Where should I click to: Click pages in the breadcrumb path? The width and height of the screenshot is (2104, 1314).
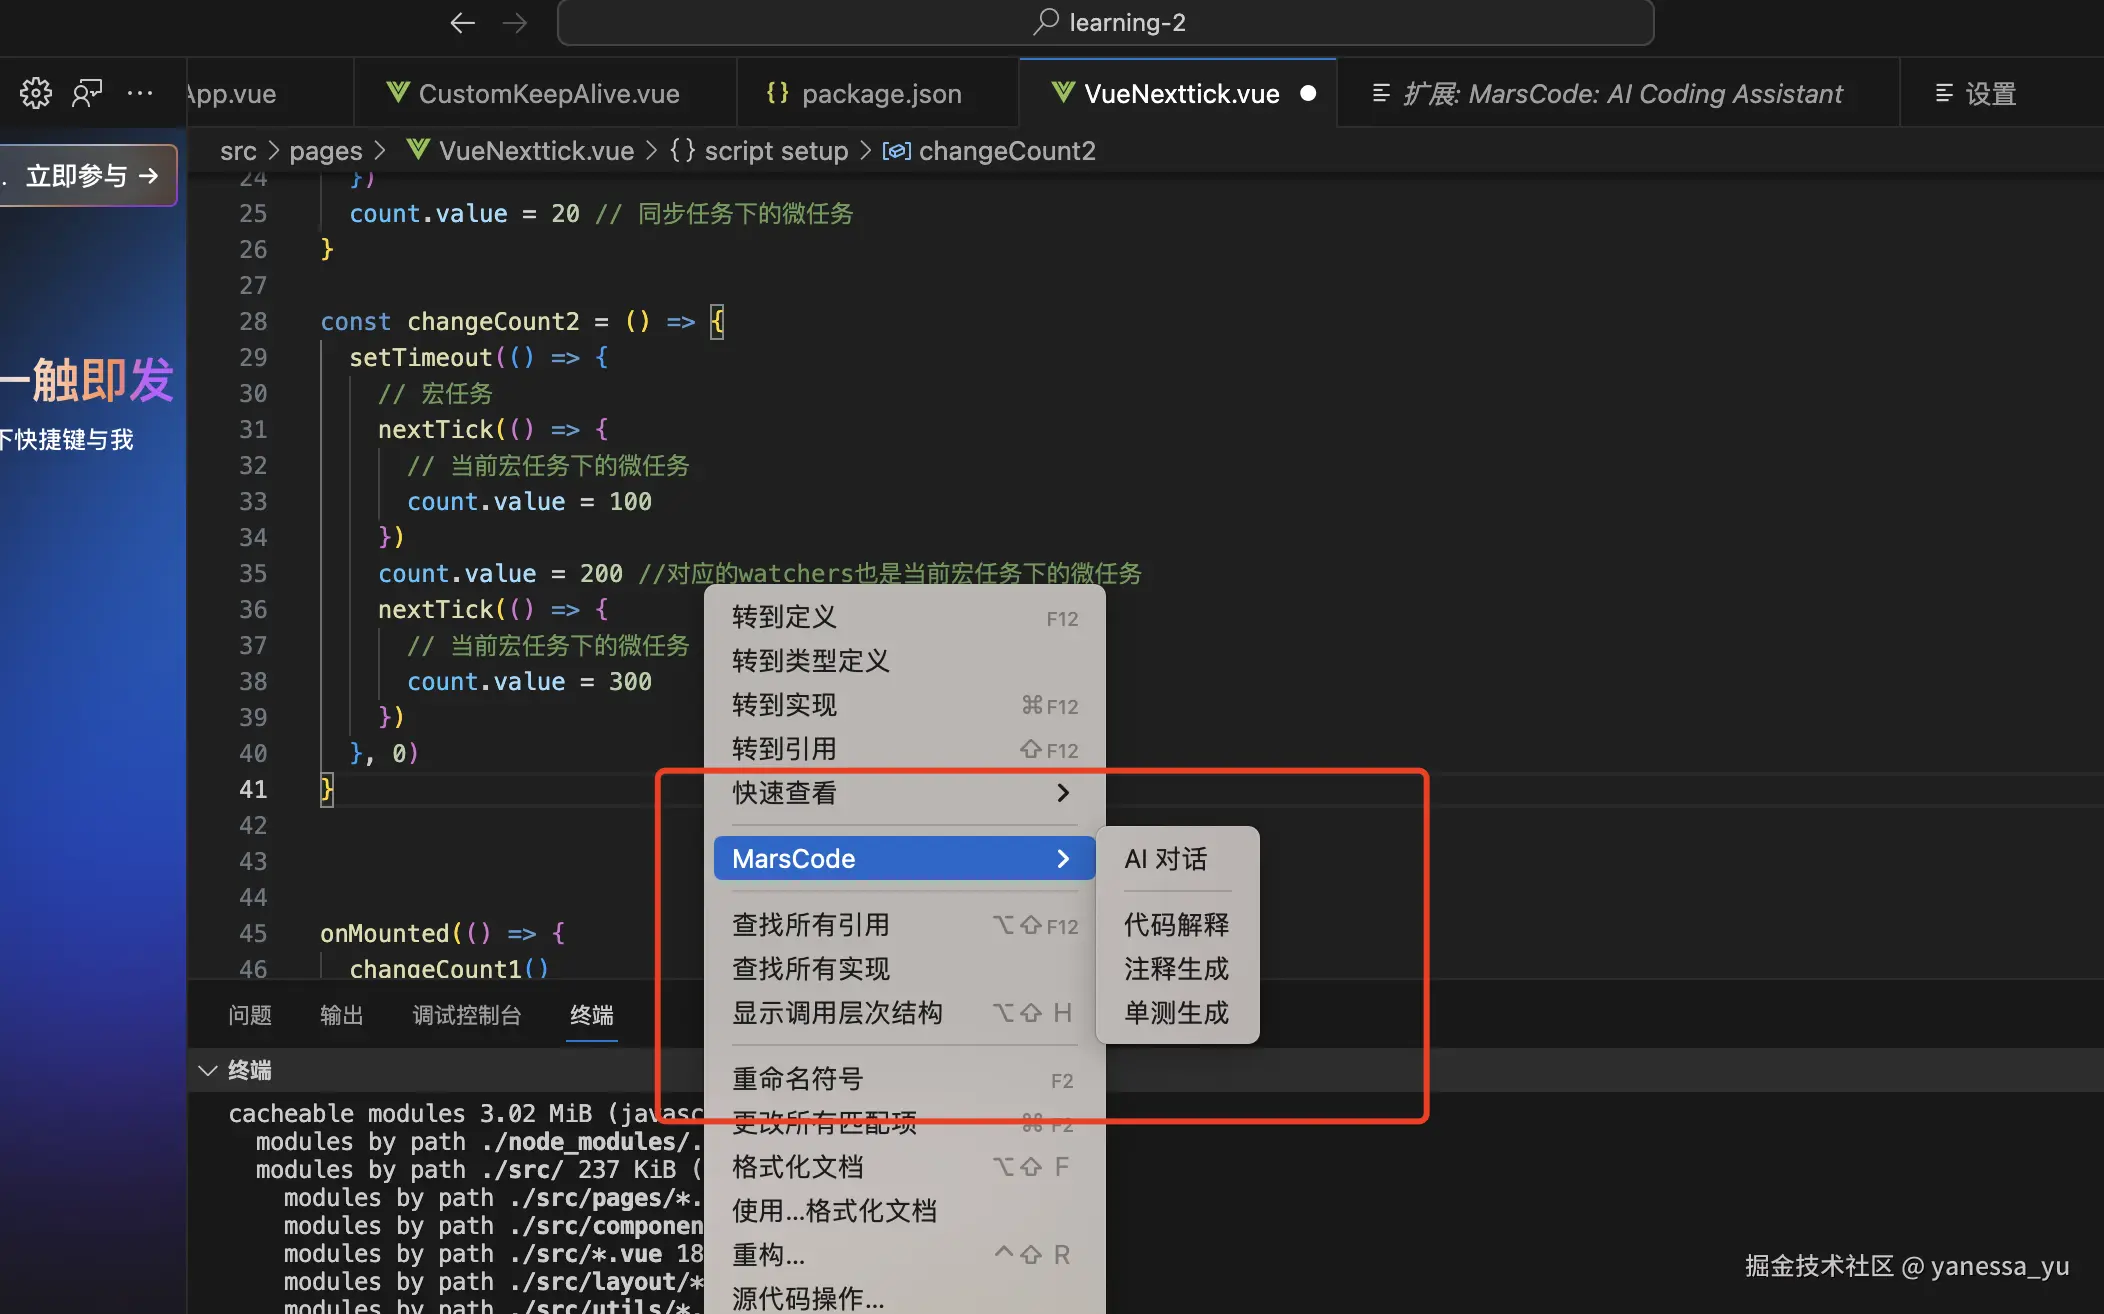coord(325,151)
